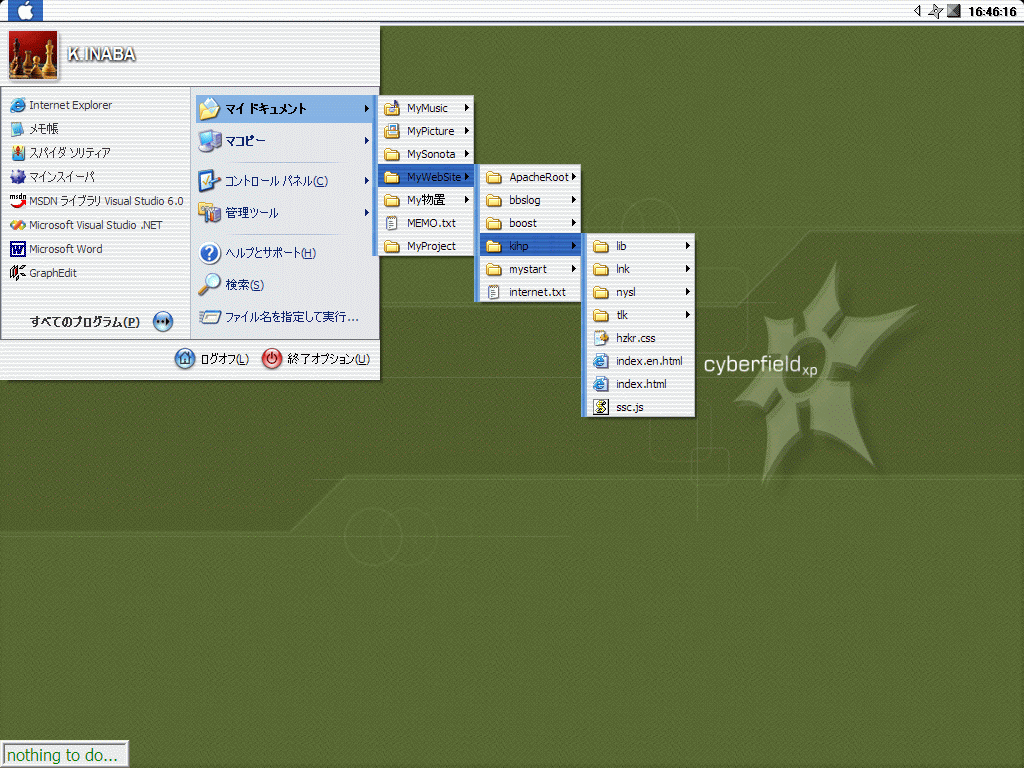
Task: Open index.html file
Action: click(641, 384)
